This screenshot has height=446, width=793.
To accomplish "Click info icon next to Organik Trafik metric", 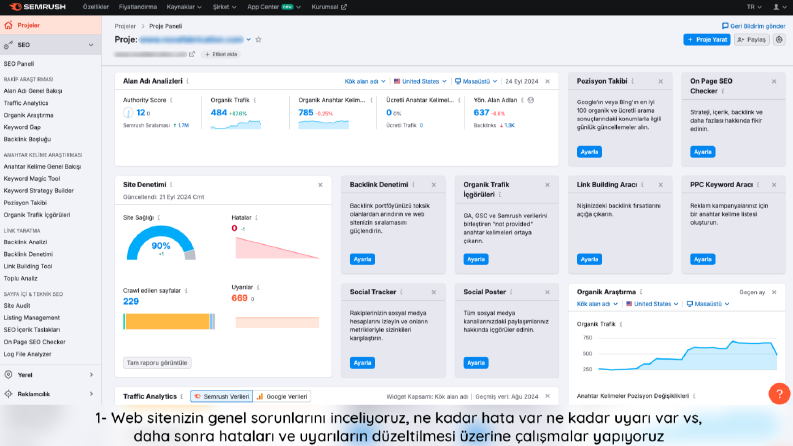I will tap(254, 100).
